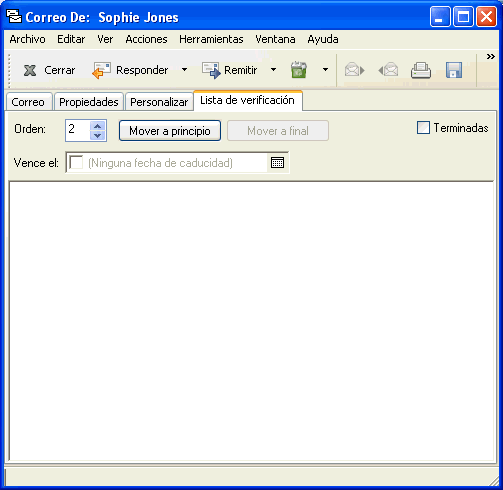The width and height of the screenshot is (503, 490).
Task: Open the Ventana menu
Action: (x=275, y=39)
